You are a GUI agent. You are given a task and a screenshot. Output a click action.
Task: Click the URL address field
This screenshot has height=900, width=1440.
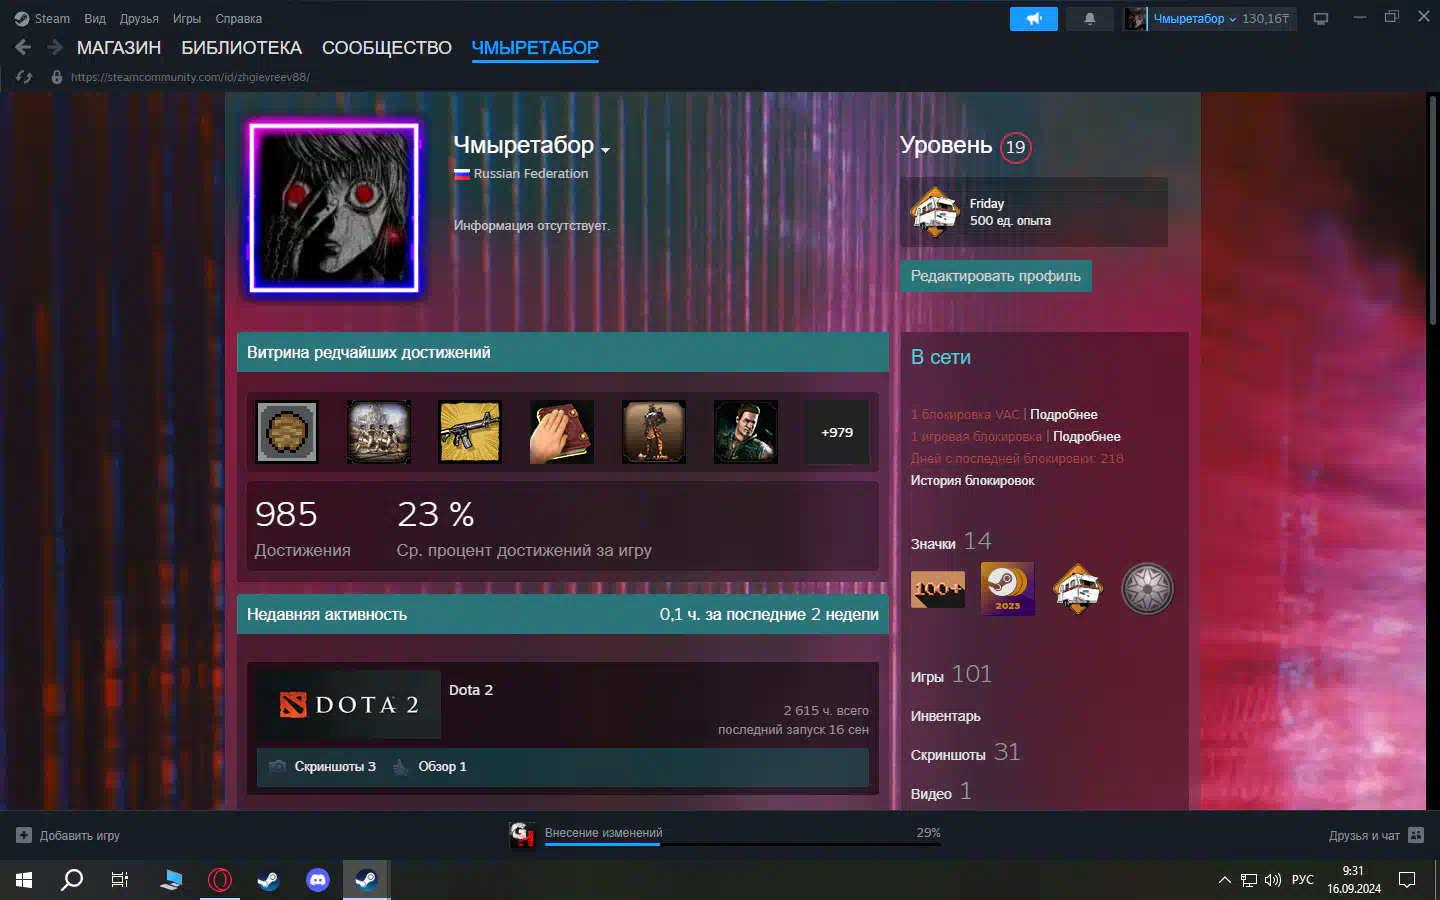tap(190, 77)
